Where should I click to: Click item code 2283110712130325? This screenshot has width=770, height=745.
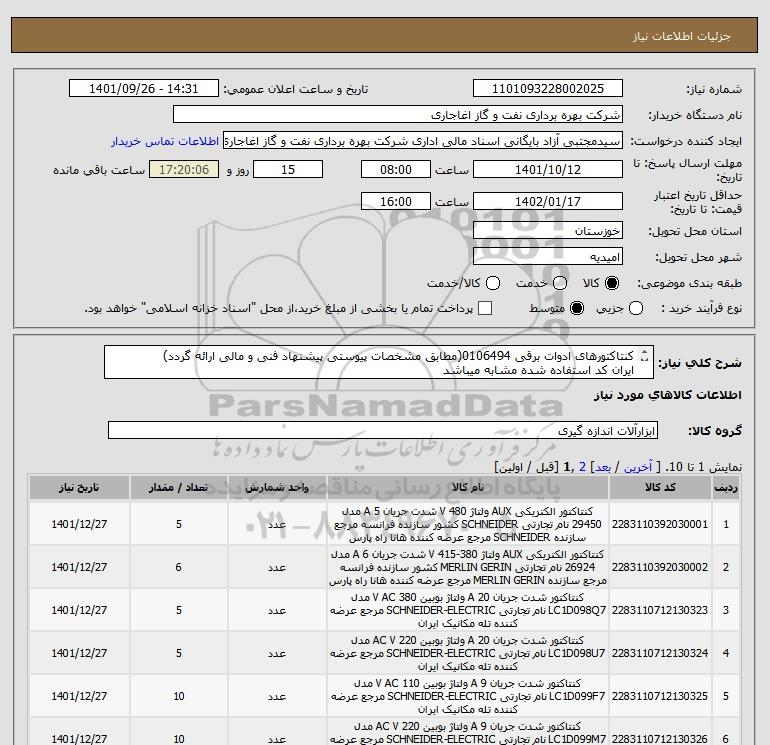[x=660, y=696]
